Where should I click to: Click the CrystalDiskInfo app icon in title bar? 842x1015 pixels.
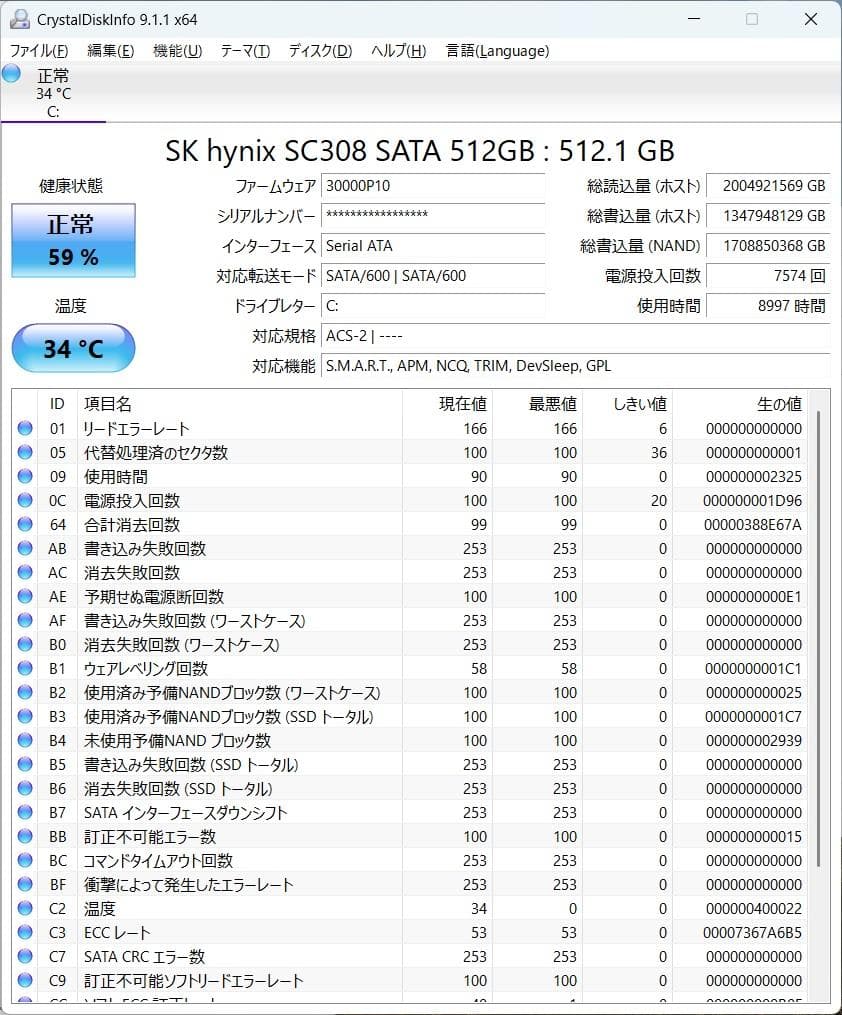tap(19, 19)
